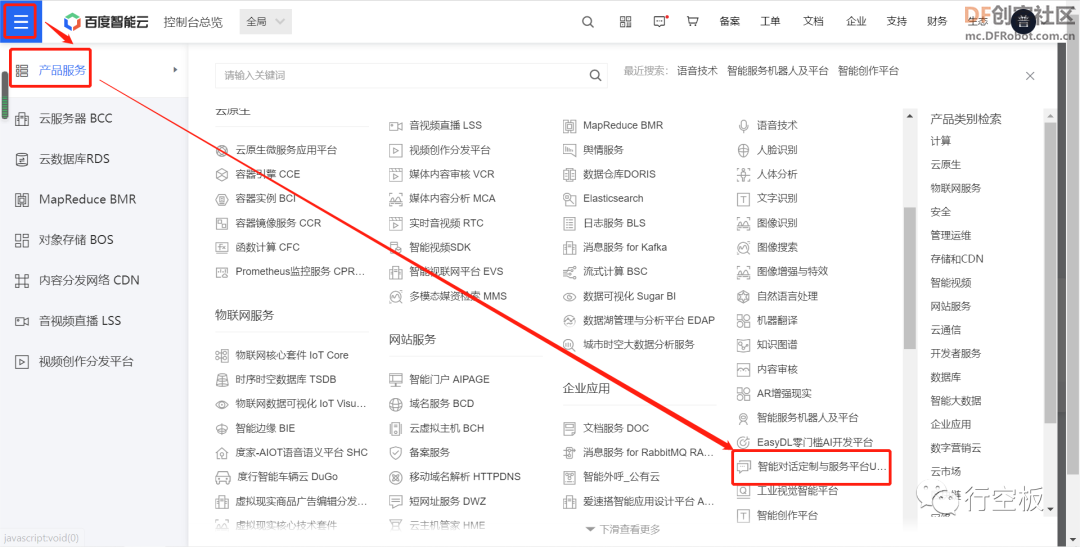The image size is (1080, 547).
Task: Click the product list scroll-up arrow
Action: click(x=909, y=116)
